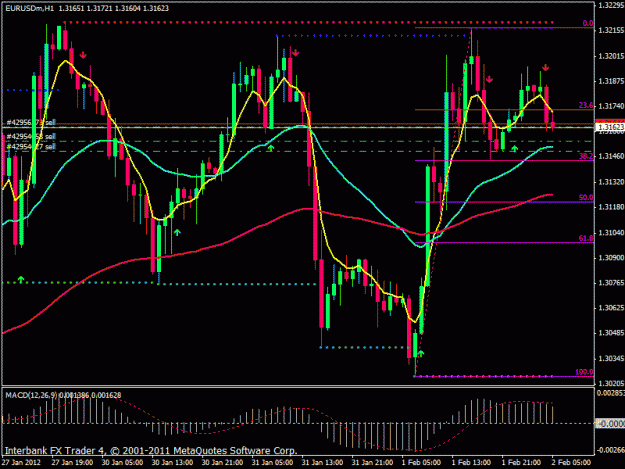Viewport: 625px width, 469px height.
Task: Select the red down arrow after the 1 Feb 13:00 high
Action: pos(489,79)
